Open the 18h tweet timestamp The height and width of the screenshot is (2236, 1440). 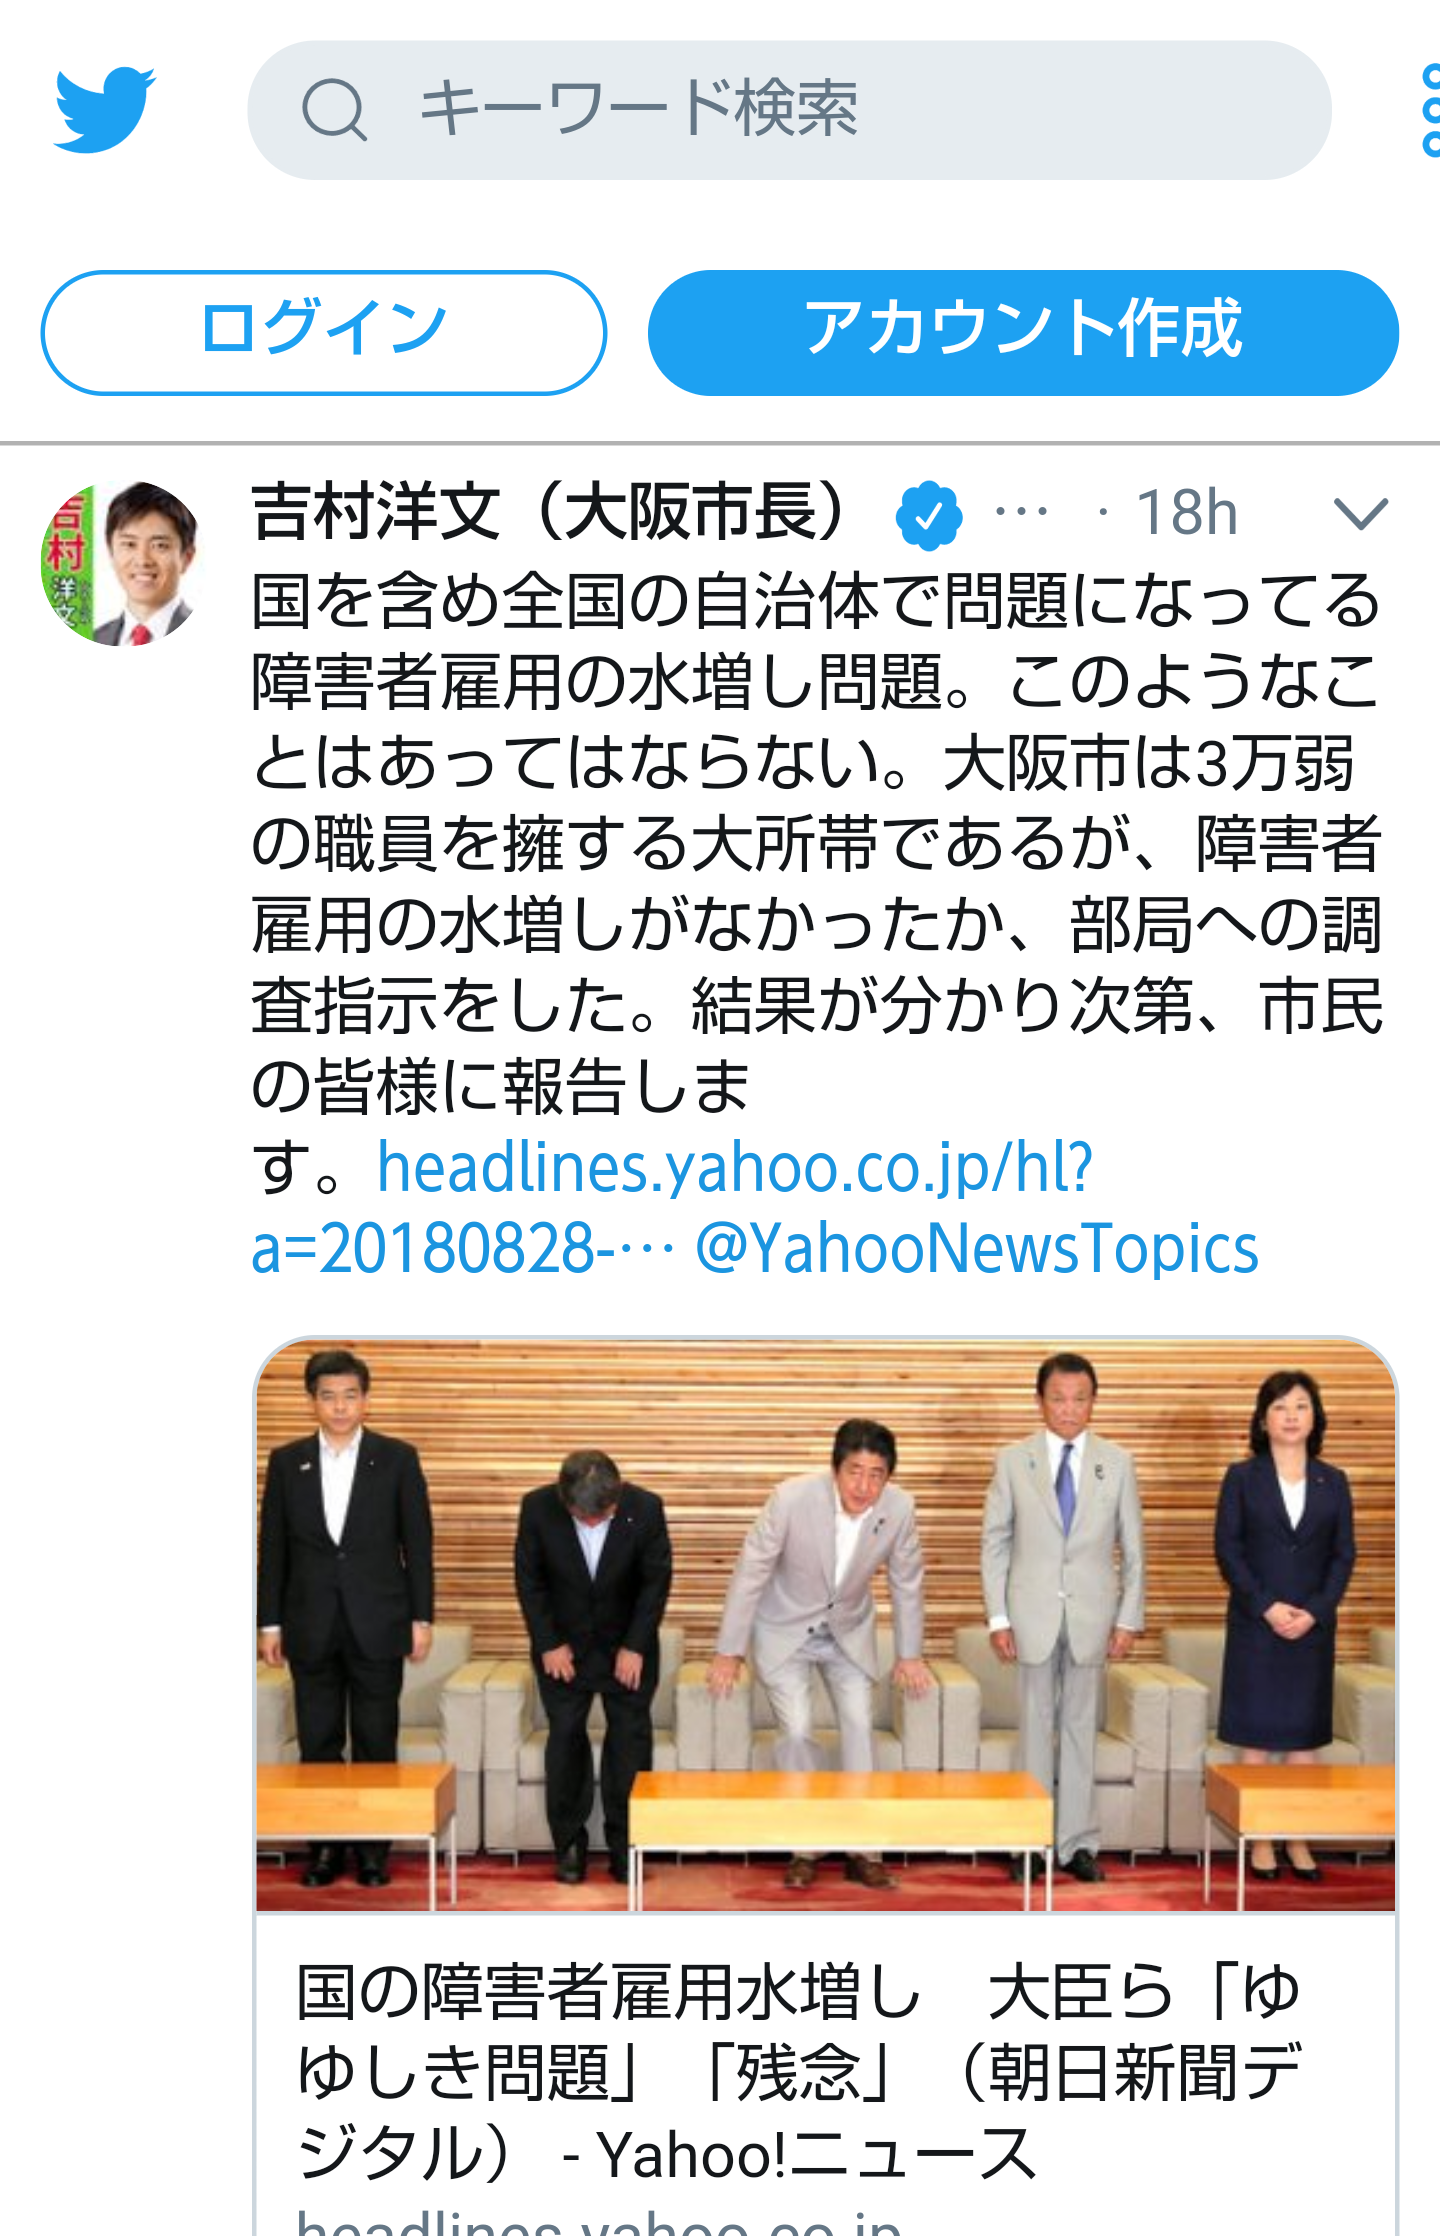[1186, 513]
